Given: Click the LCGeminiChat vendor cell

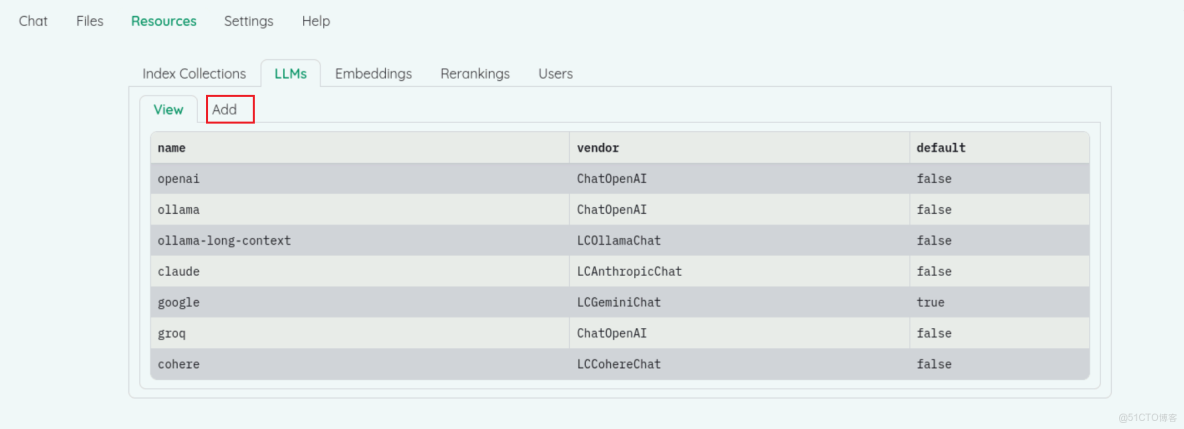Looking at the screenshot, I should point(739,302).
